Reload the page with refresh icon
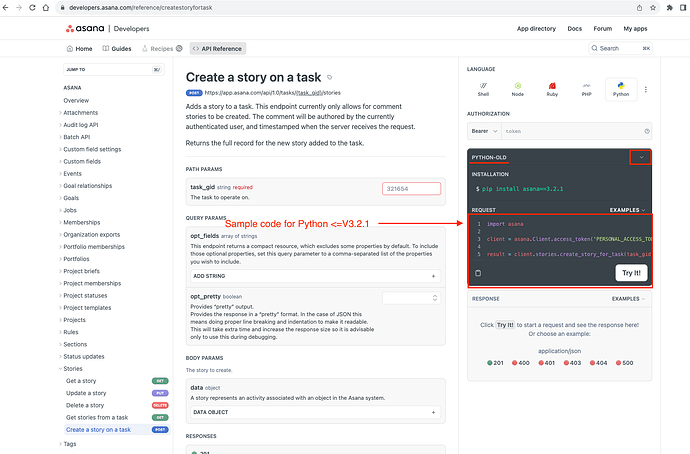This screenshot has height=454, width=690. pyautogui.click(x=32, y=7)
